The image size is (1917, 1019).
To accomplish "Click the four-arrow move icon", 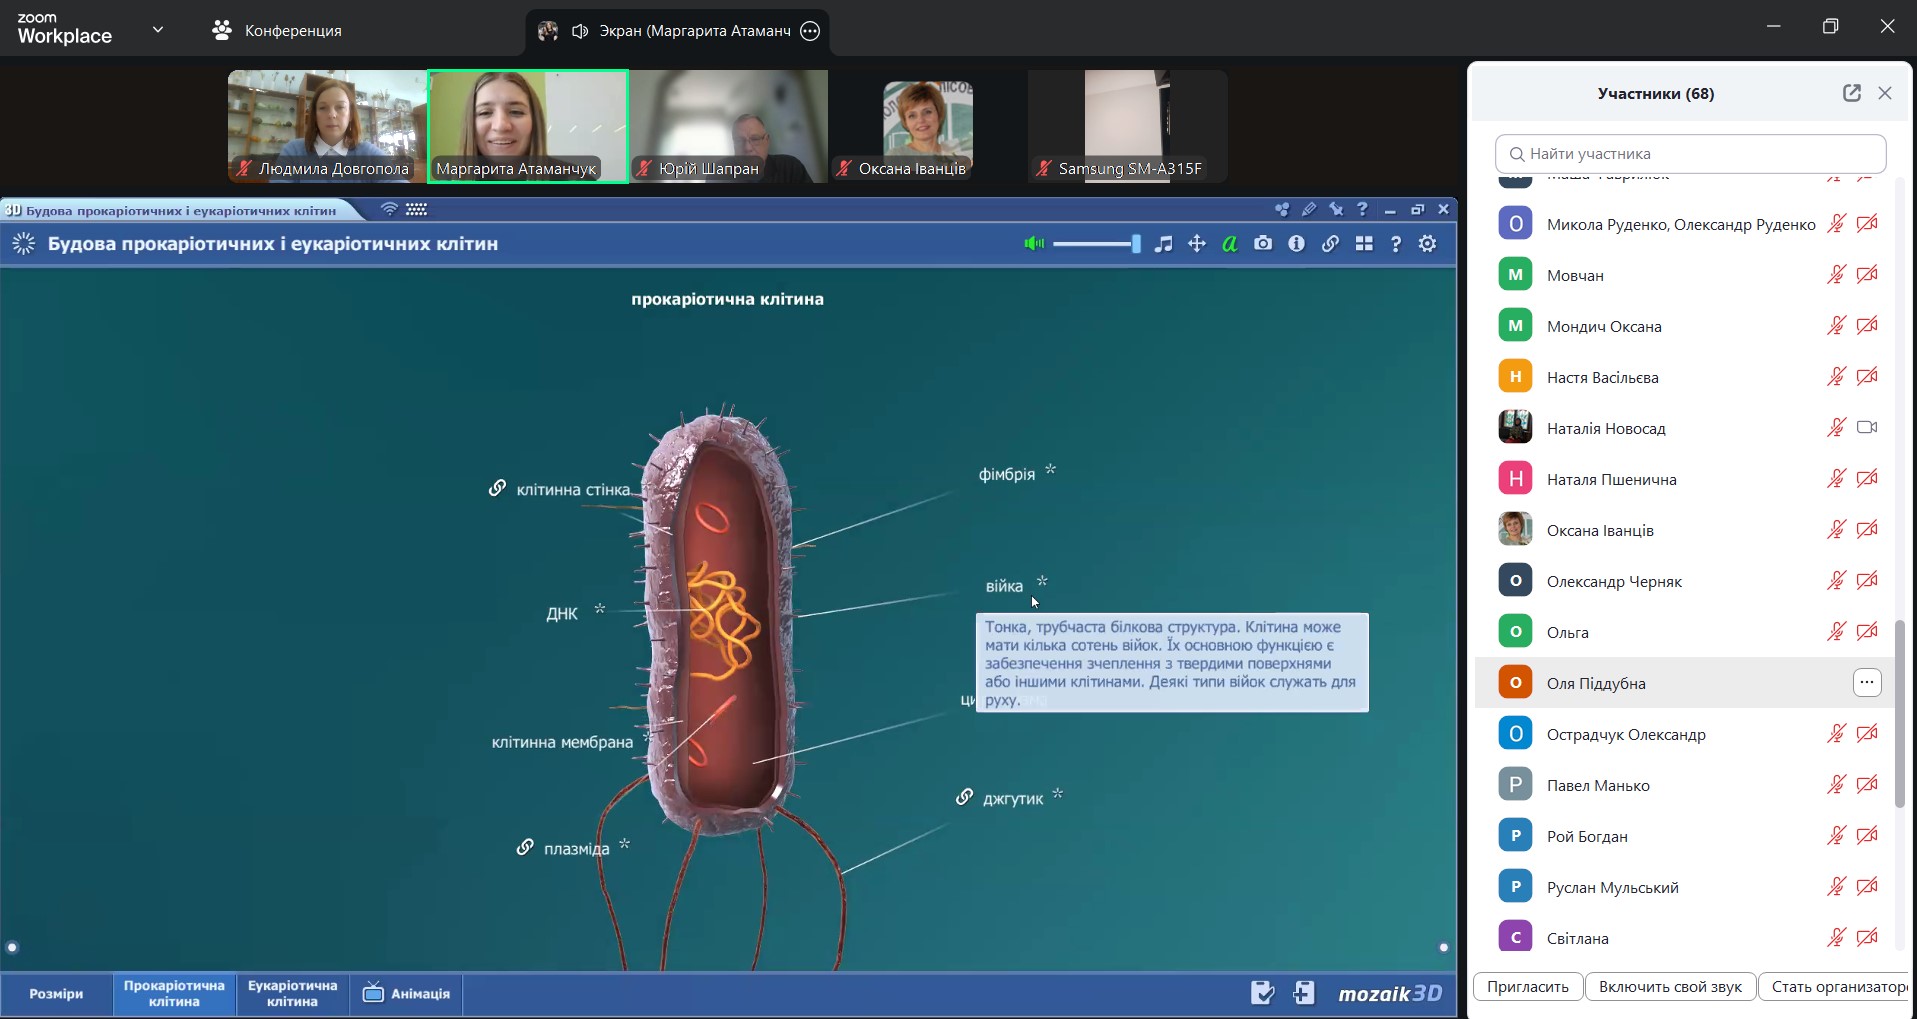I will tap(1196, 244).
